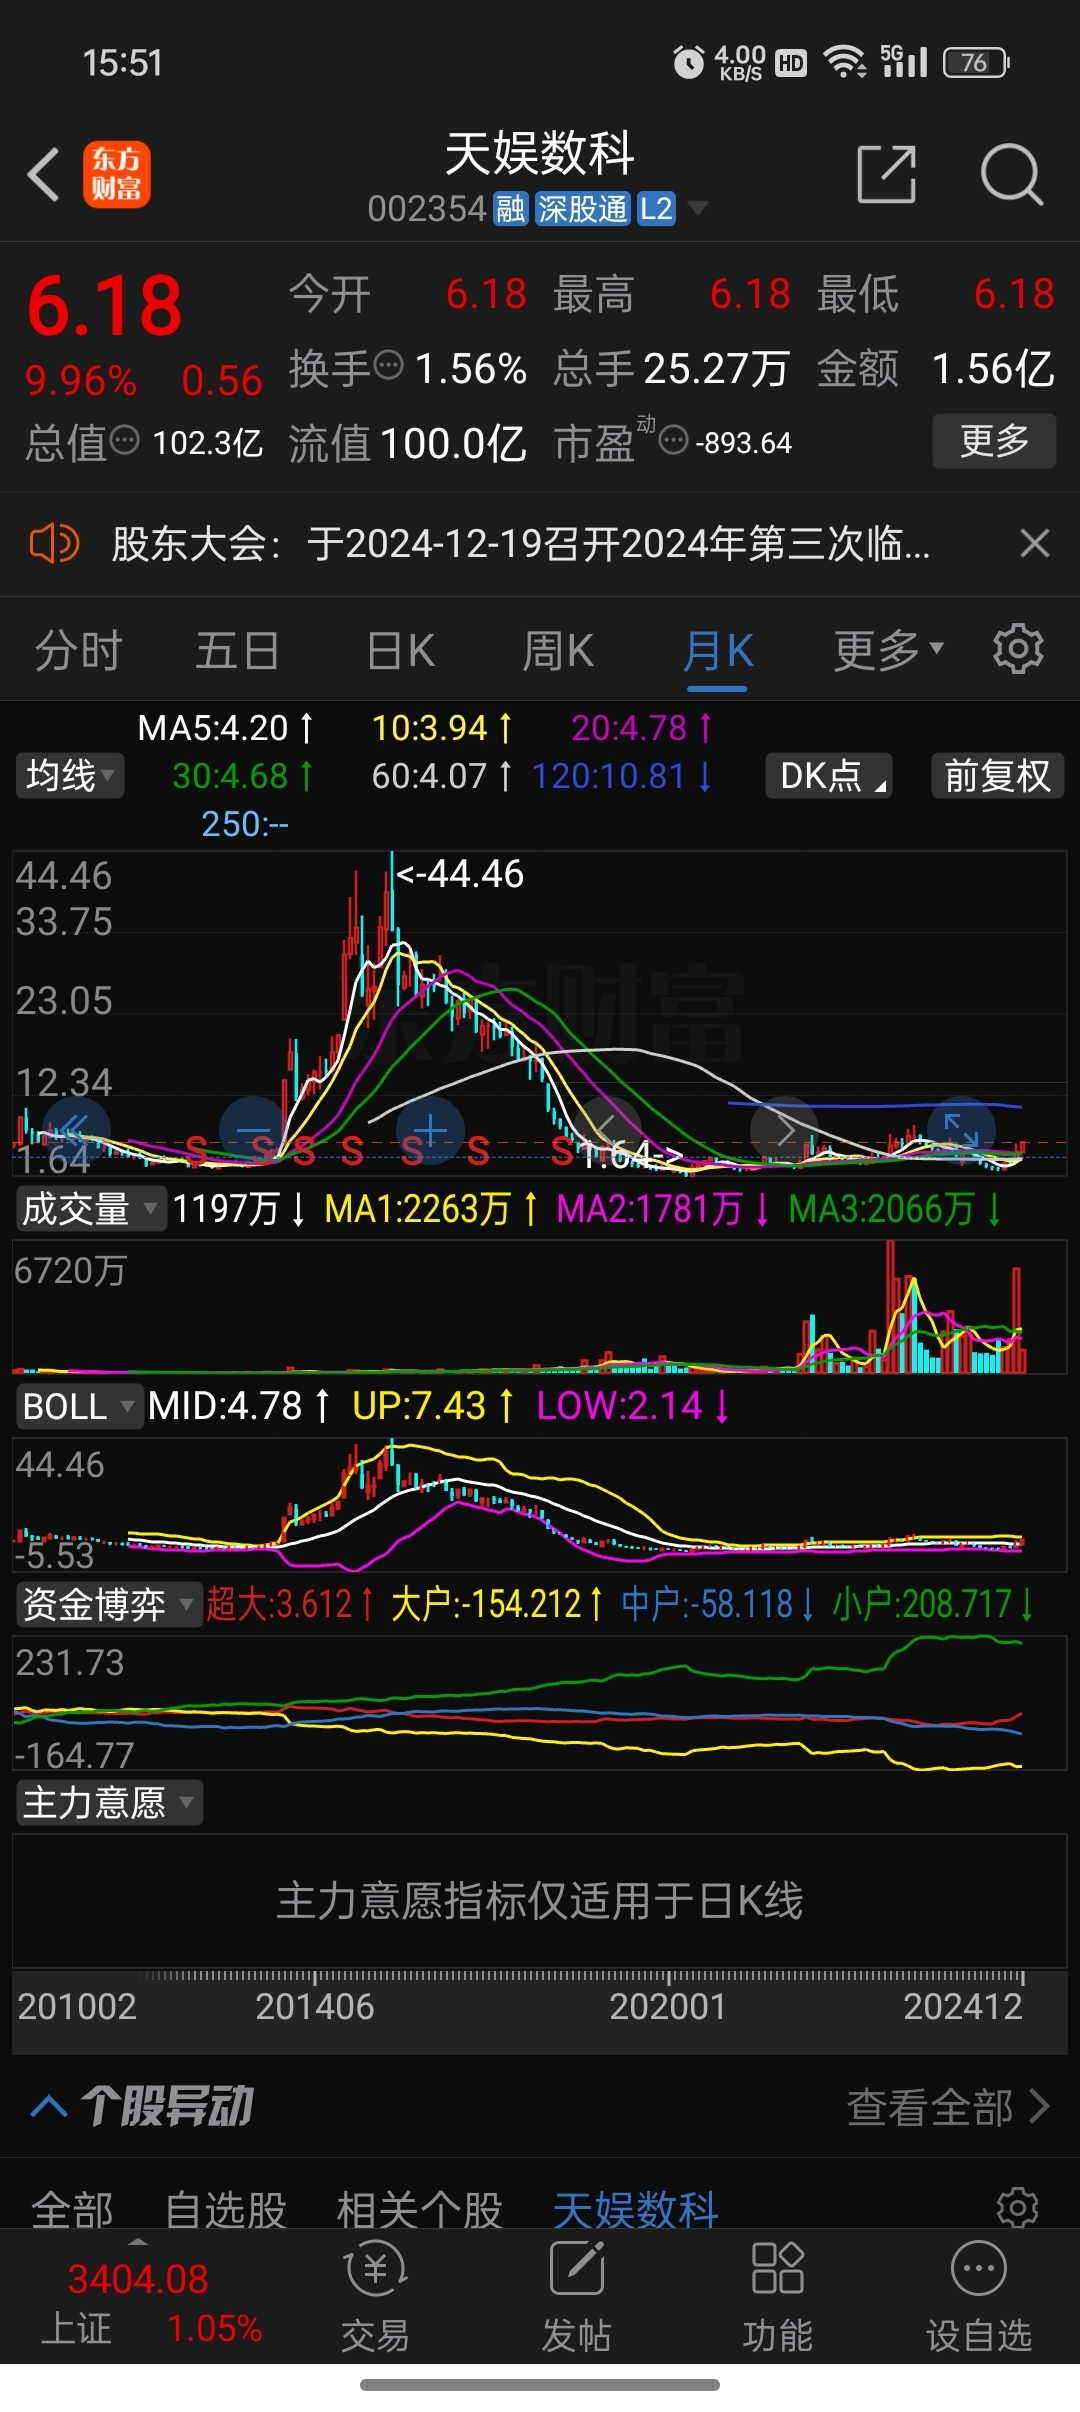1080x2412 pixels.
Task: Open the 东方财富 app logo
Action: 117,174
